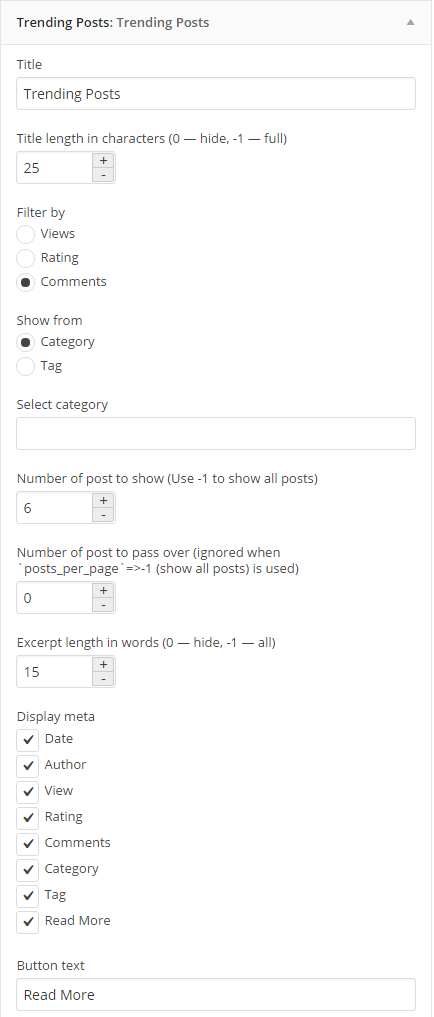The width and height of the screenshot is (434, 1017).
Task: Uncheck the Date meta checkbox
Action: (x=28, y=739)
